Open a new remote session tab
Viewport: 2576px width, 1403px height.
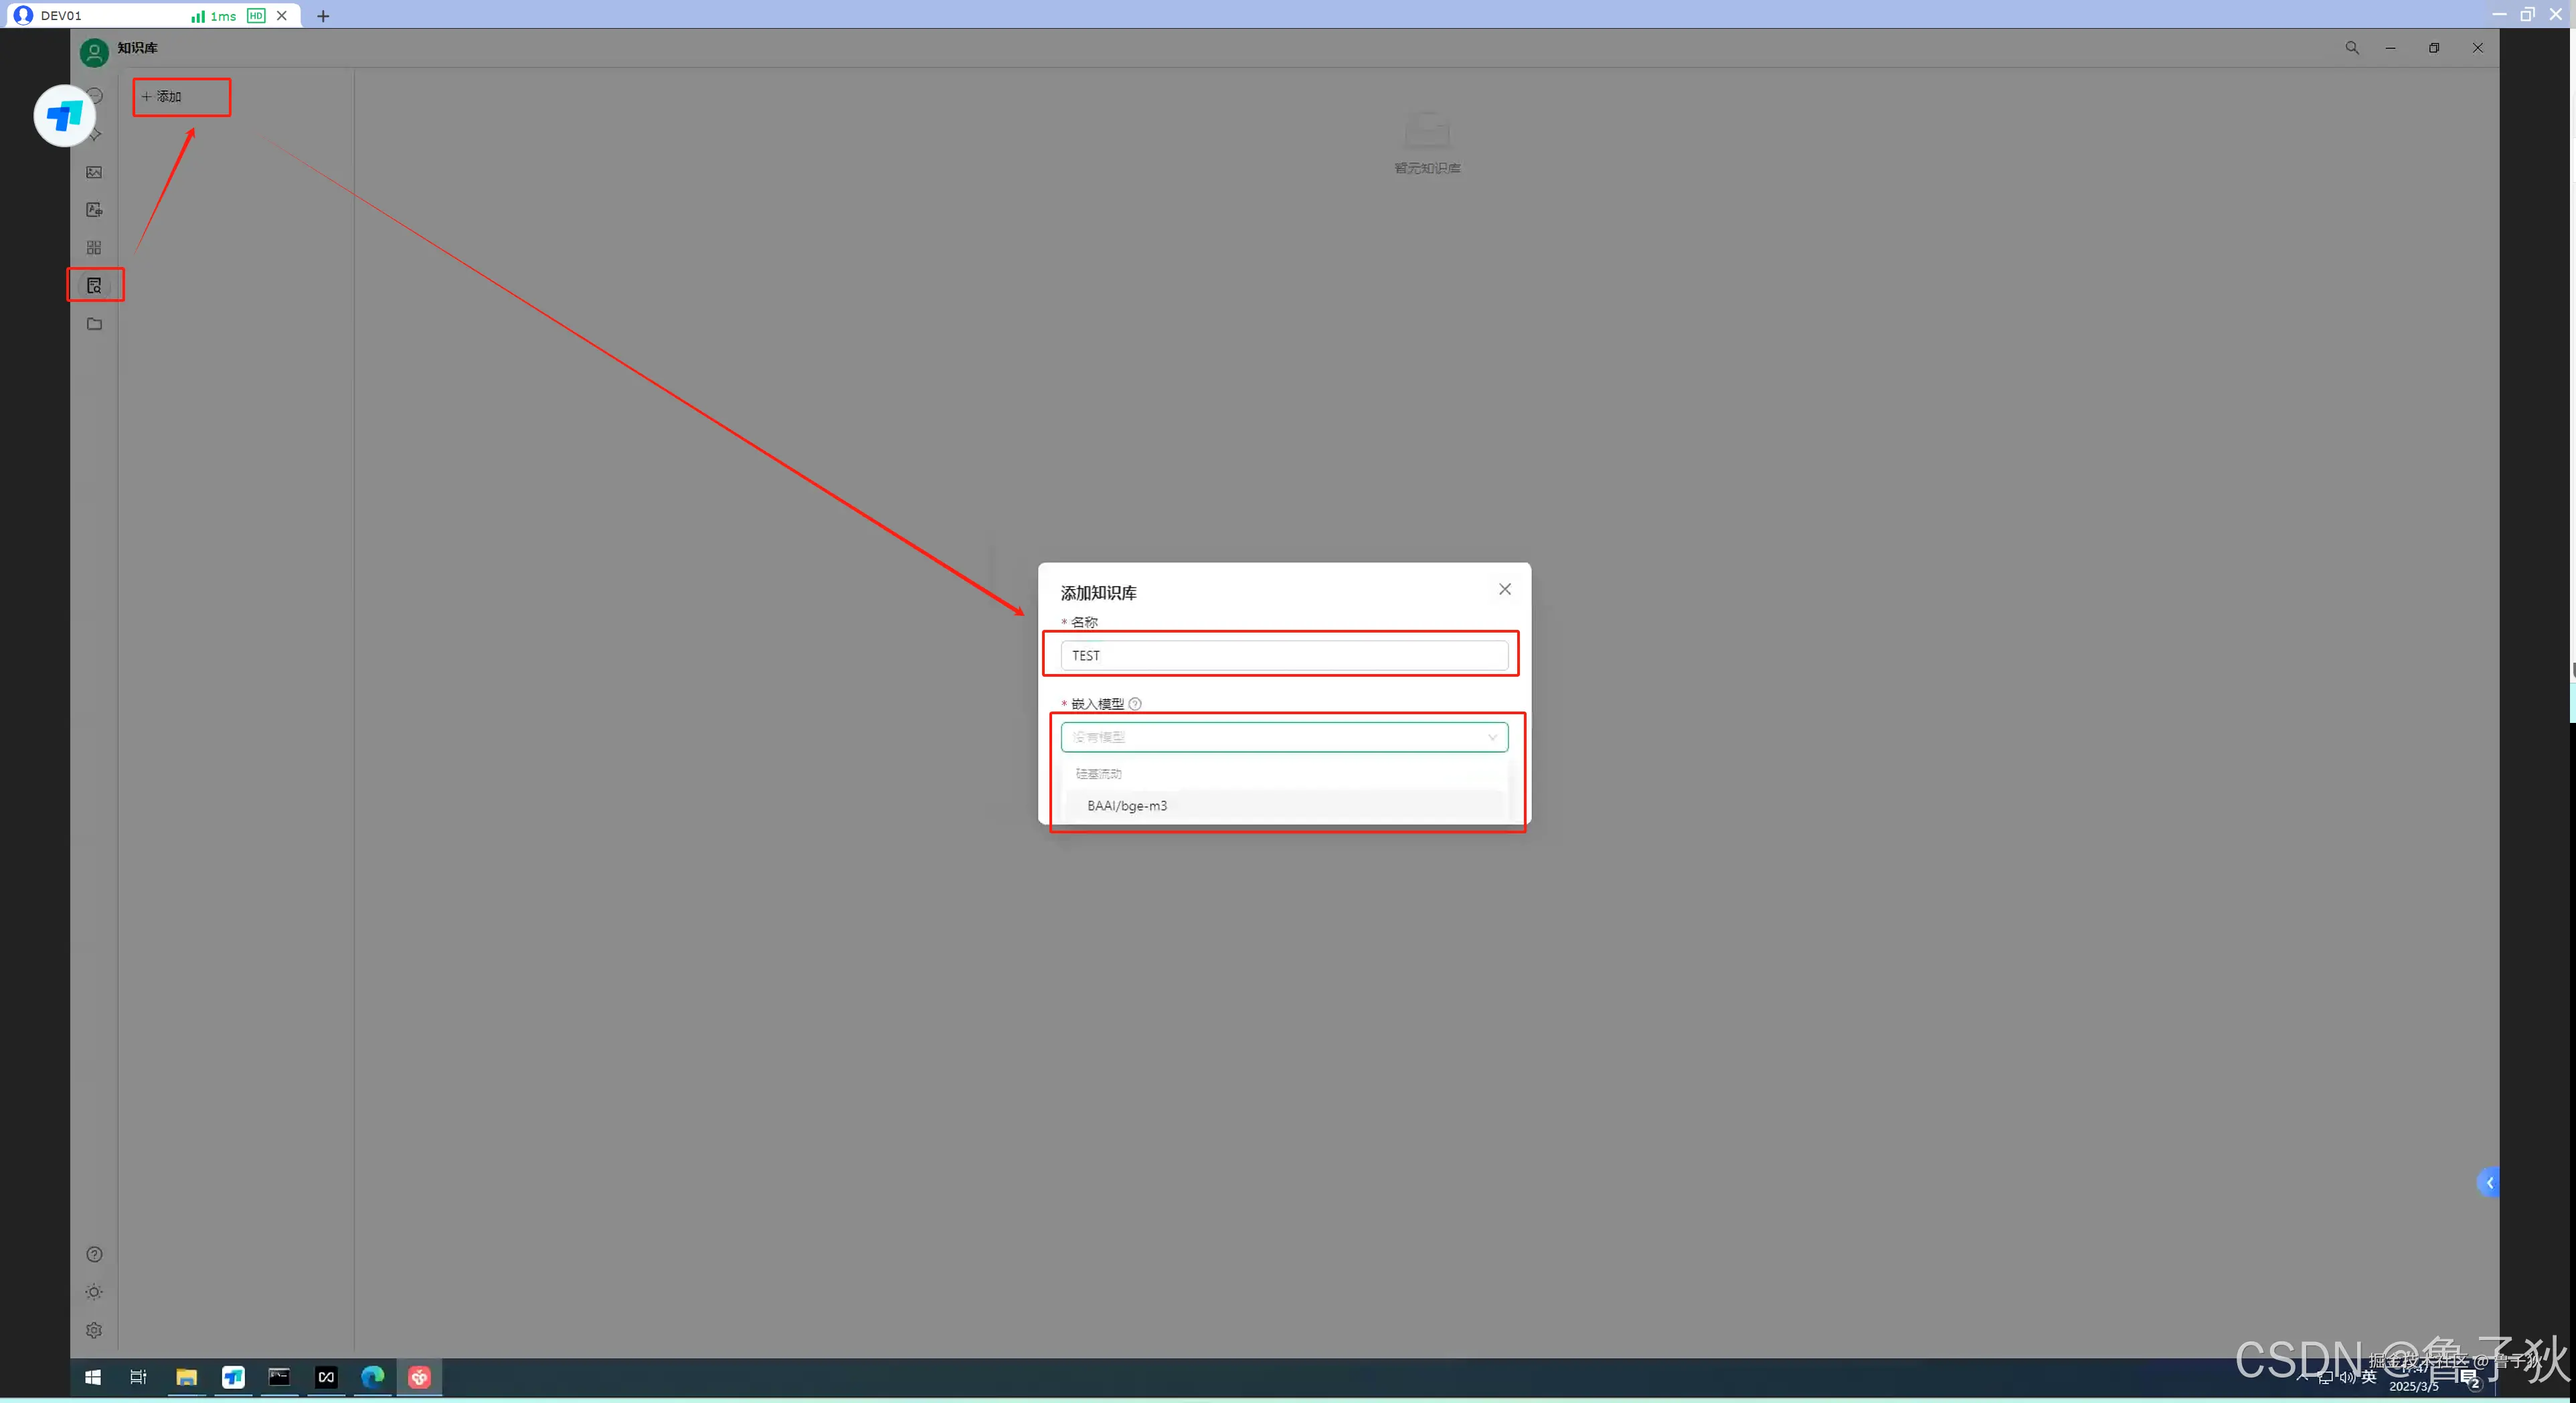[x=323, y=16]
